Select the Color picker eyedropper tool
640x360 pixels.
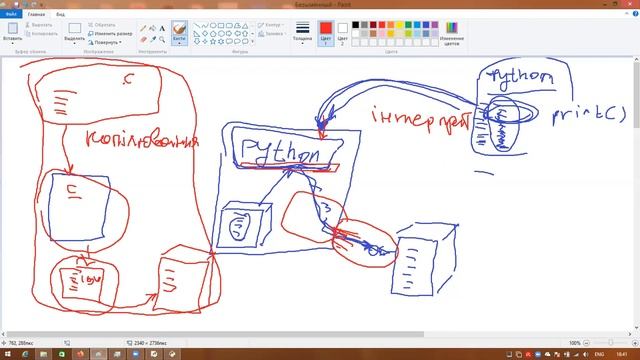click(153, 39)
